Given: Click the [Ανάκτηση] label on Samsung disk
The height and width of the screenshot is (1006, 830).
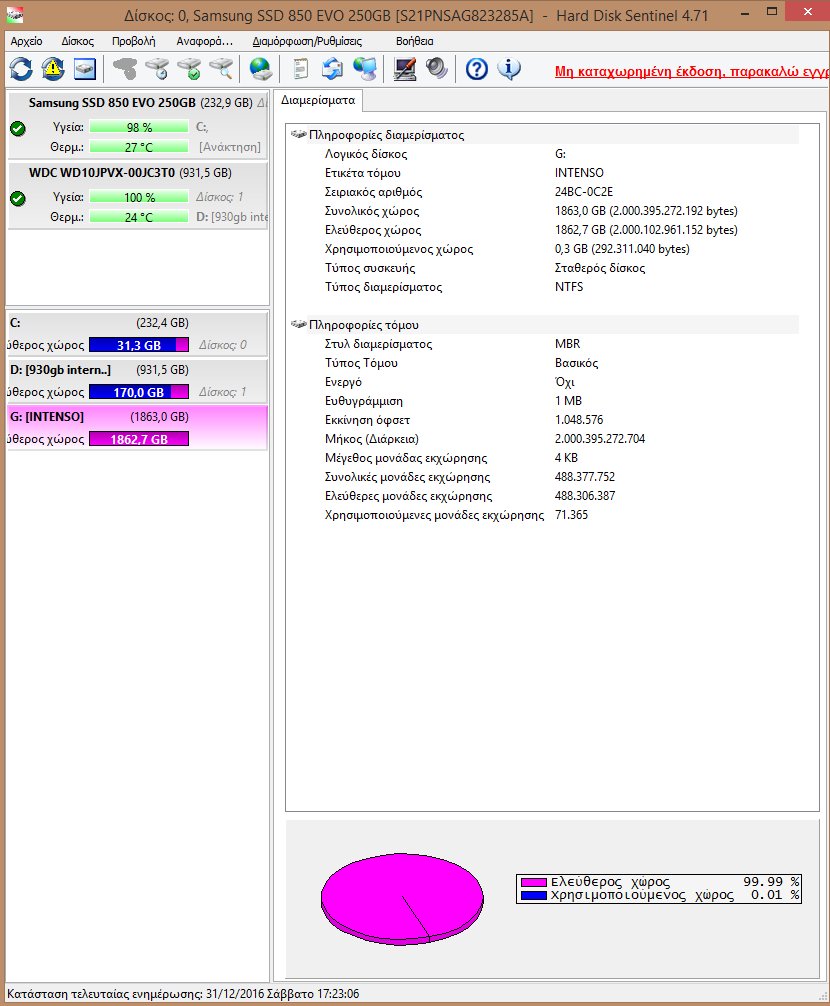Looking at the screenshot, I should [230, 147].
